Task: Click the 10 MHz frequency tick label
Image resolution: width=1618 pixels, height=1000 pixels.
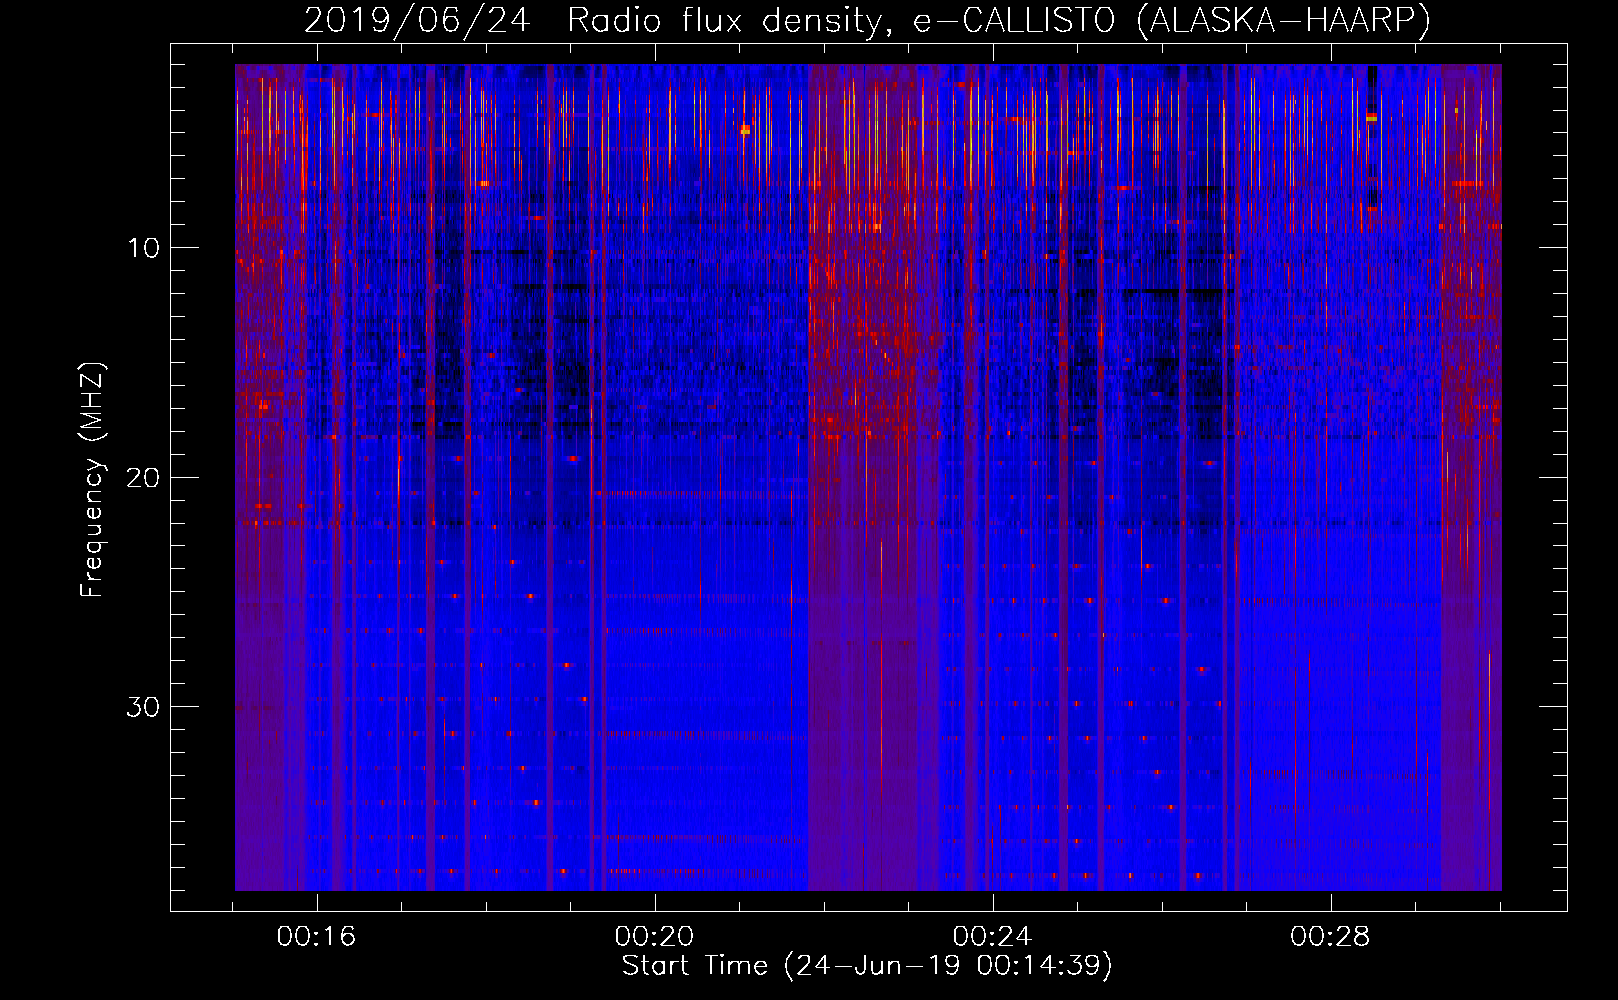Action: 144,248
